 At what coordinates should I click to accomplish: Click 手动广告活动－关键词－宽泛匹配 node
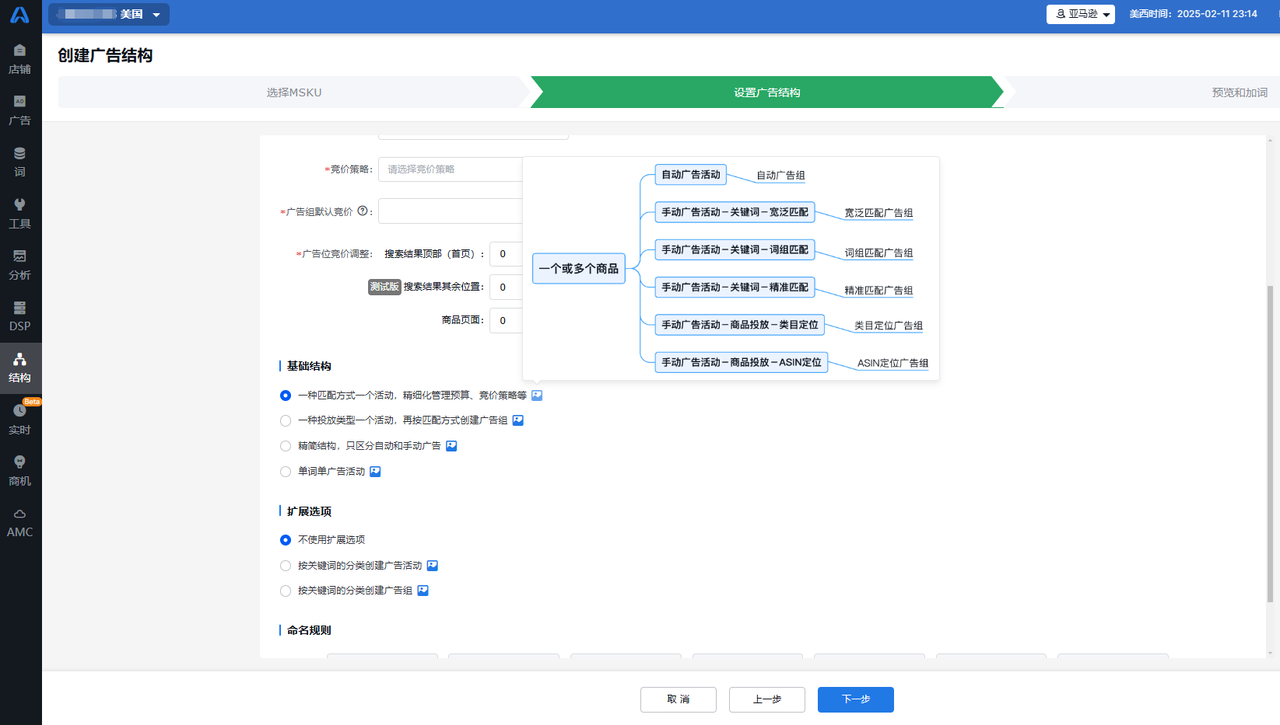pos(735,212)
